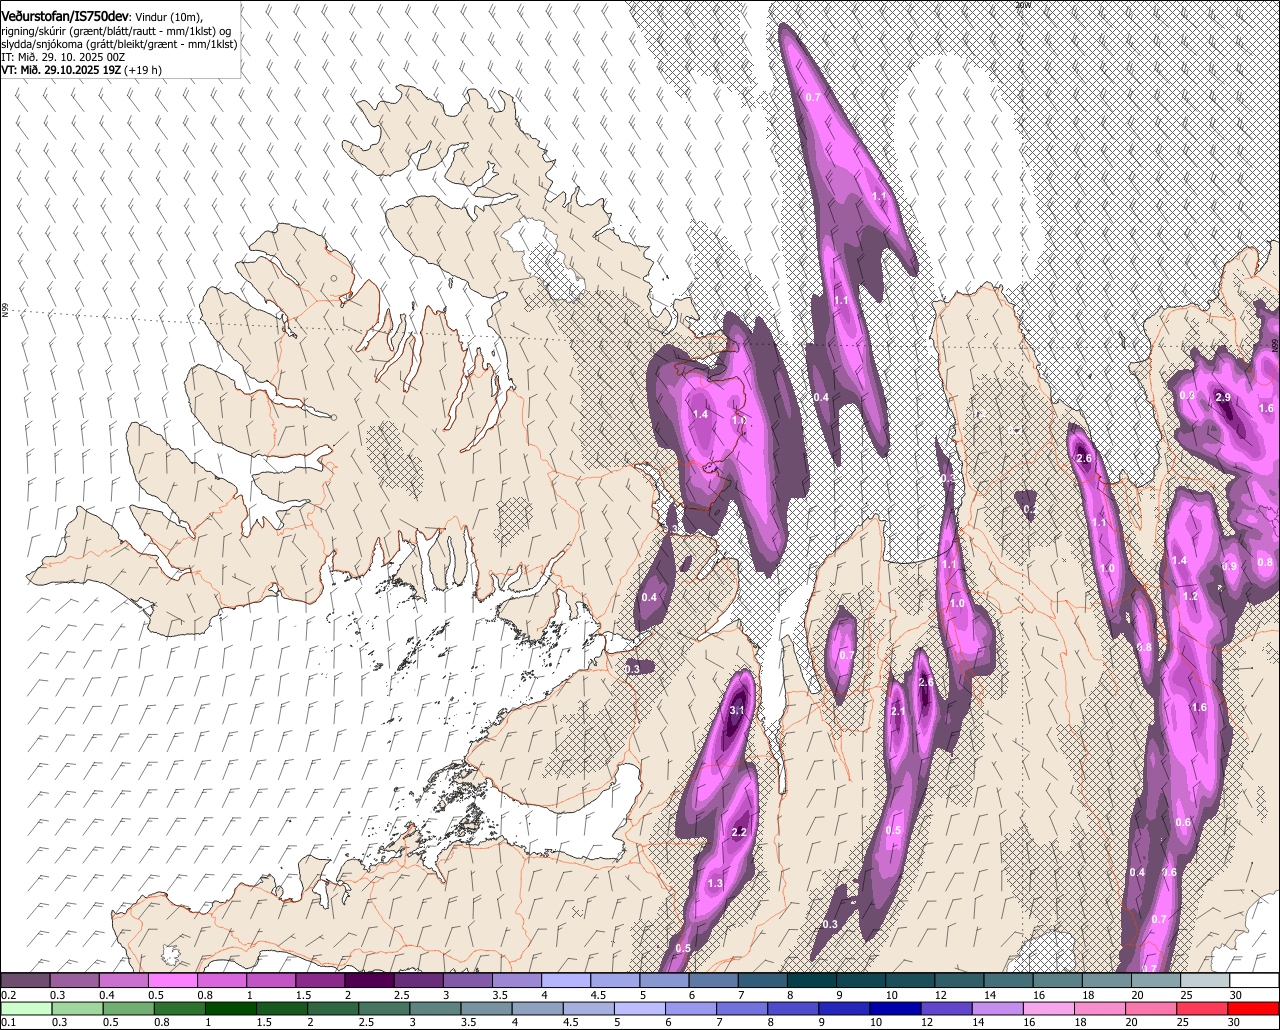Click the 2.2 precipitation value on the map
The image size is (1280, 1030).
pos(740,832)
